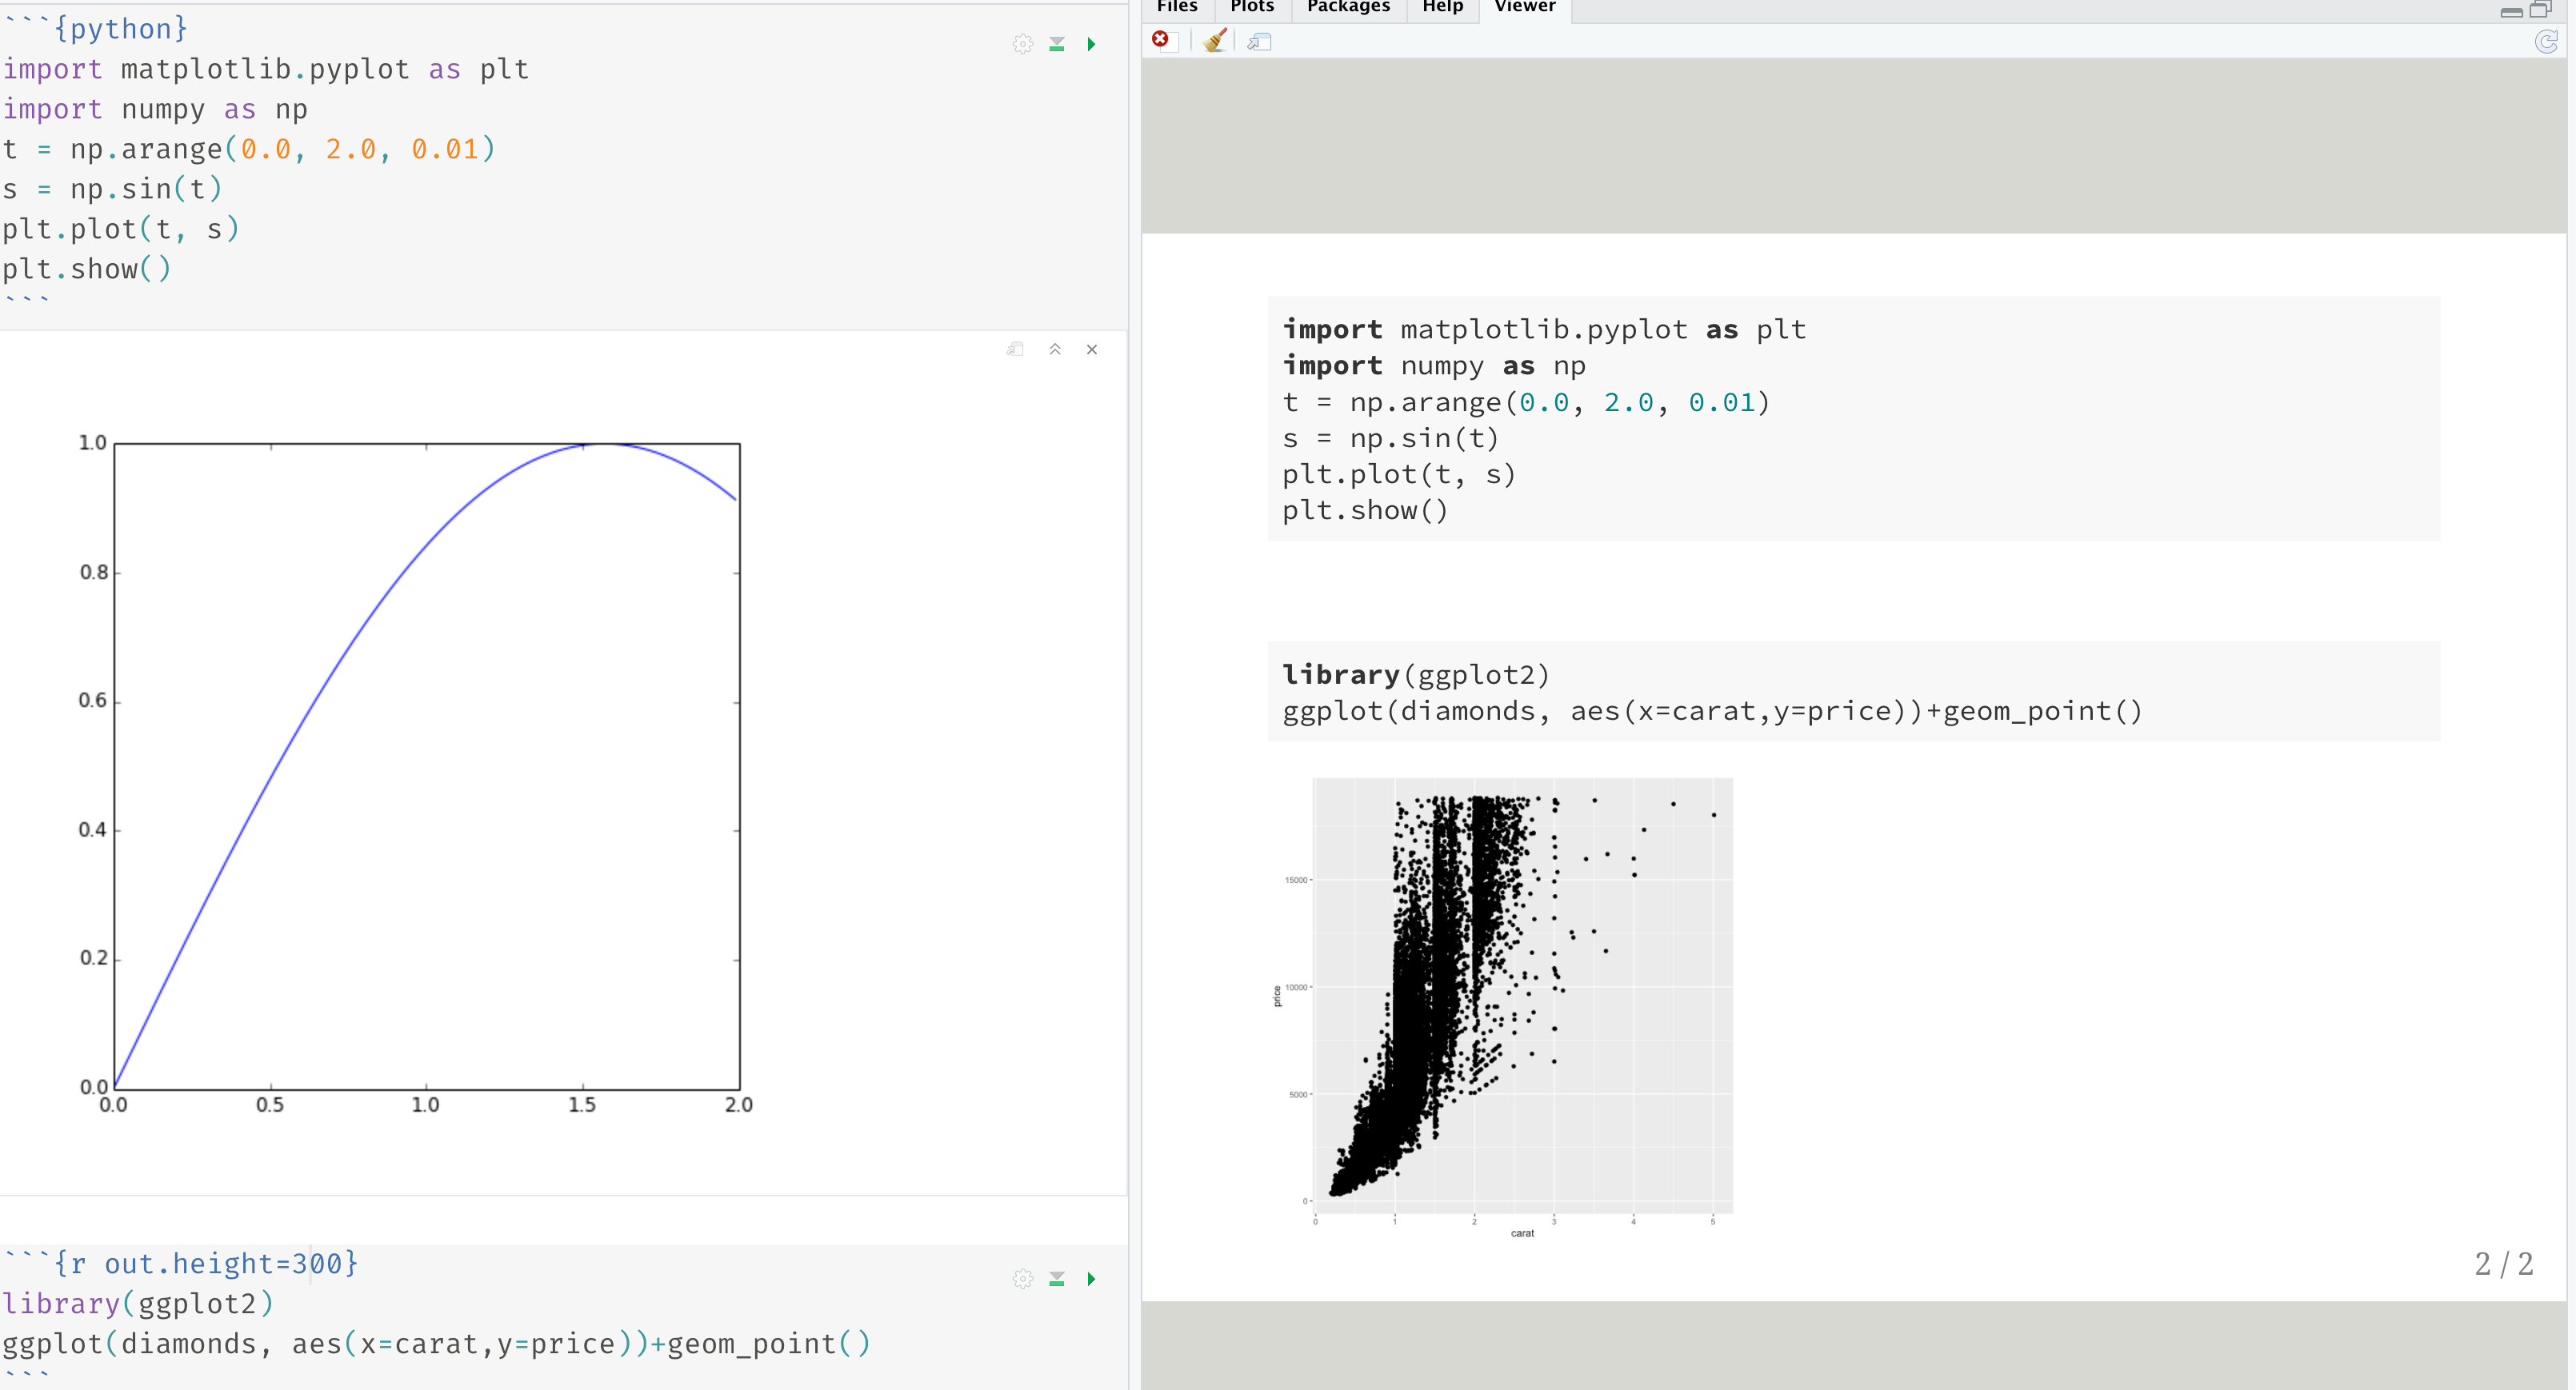Click viewer line 'ggplot(diamonds, aes(x=carat,y=price))+geom_point()'
The image size is (2576, 1390).
(x=1713, y=711)
